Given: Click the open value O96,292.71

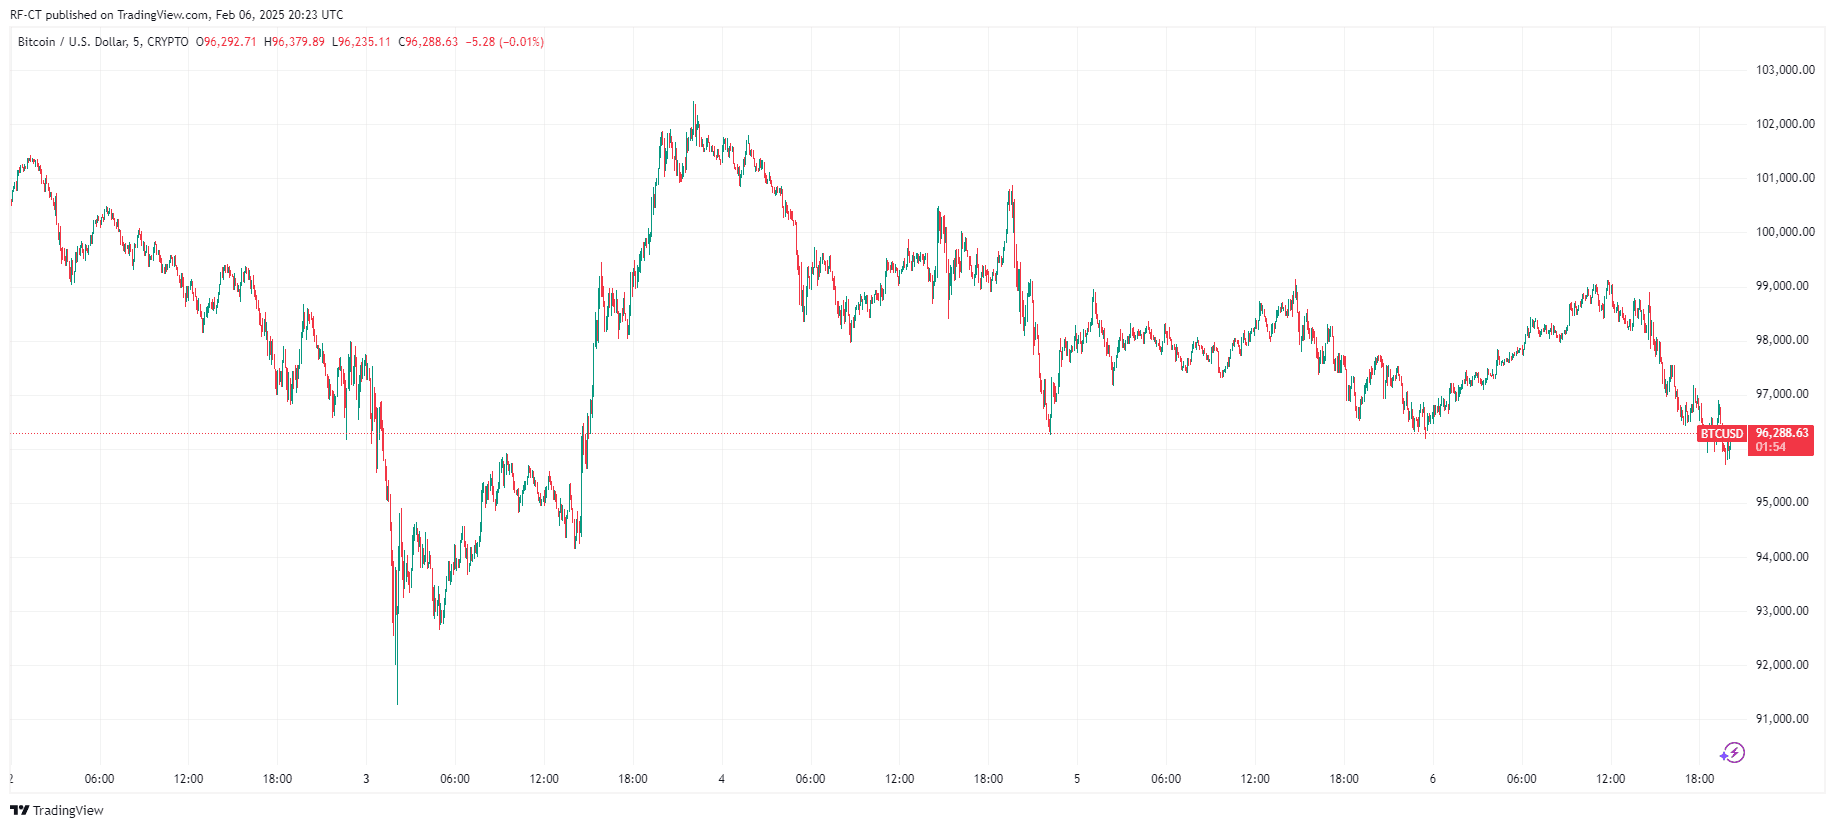Looking at the screenshot, I should [226, 42].
